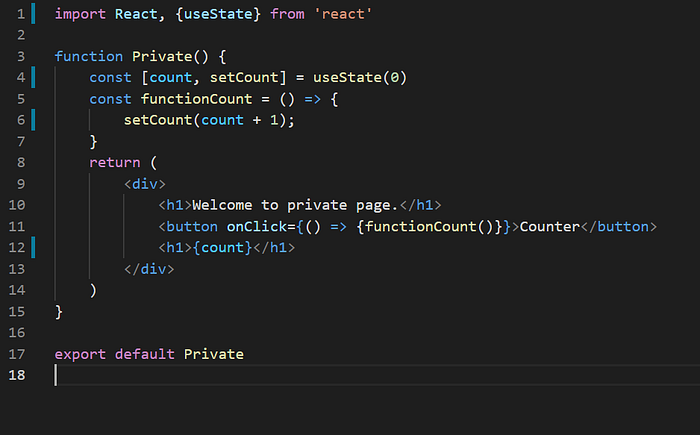This screenshot has width=700, height=435.
Task: Click 'functionCount' in its declaration on line 5
Action: click(196, 99)
